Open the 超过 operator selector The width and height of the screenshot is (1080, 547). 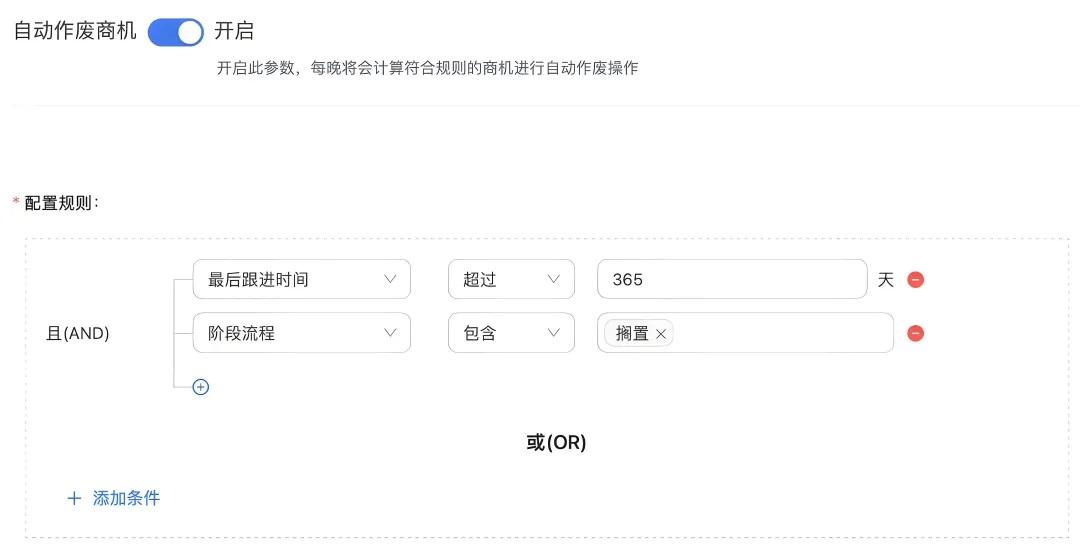(x=511, y=279)
